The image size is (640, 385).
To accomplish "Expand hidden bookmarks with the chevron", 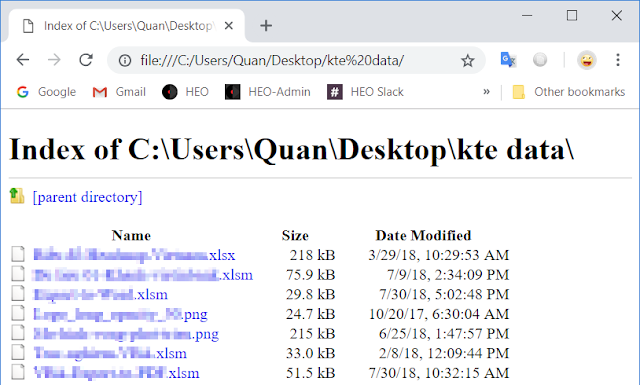I will point(486,92).
